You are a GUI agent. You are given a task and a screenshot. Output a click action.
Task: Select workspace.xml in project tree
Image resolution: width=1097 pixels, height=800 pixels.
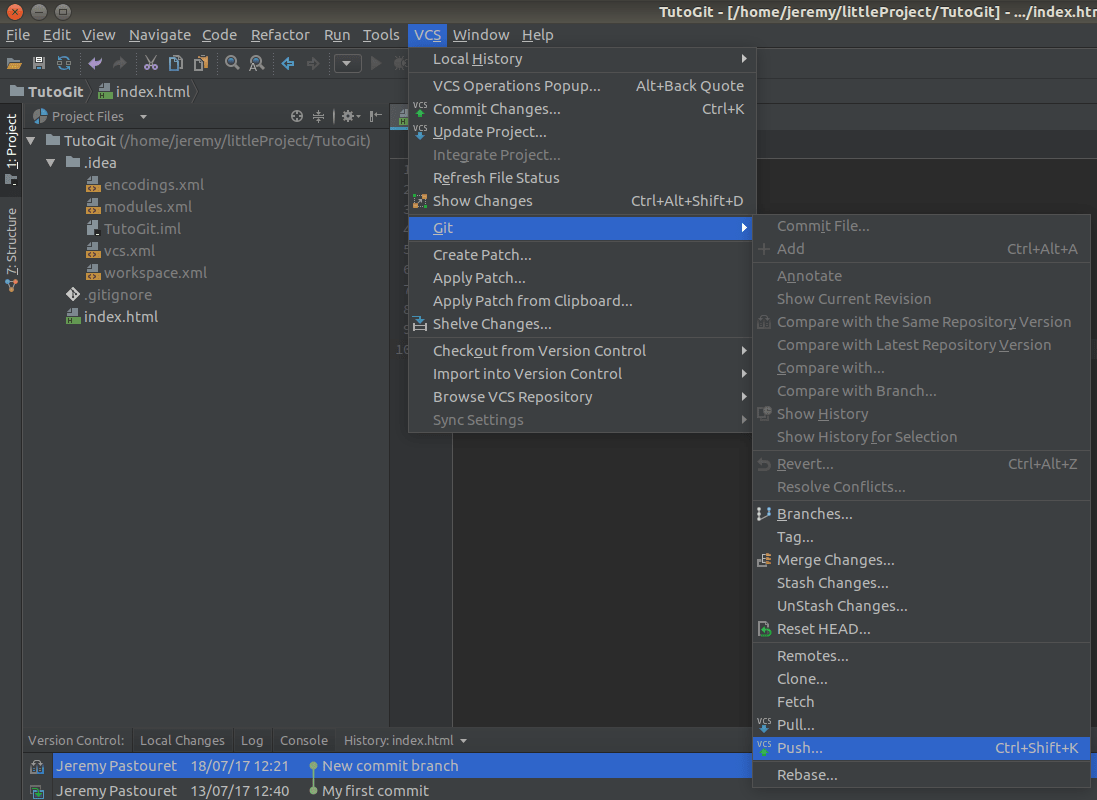[x=146, y=273]
